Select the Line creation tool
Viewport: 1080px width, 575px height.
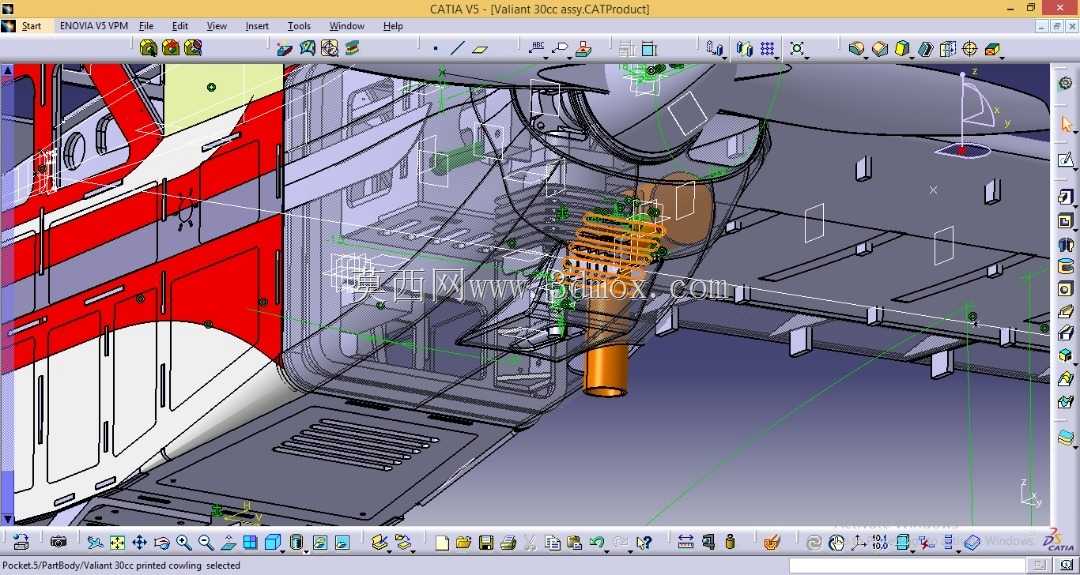pos(457,48)
